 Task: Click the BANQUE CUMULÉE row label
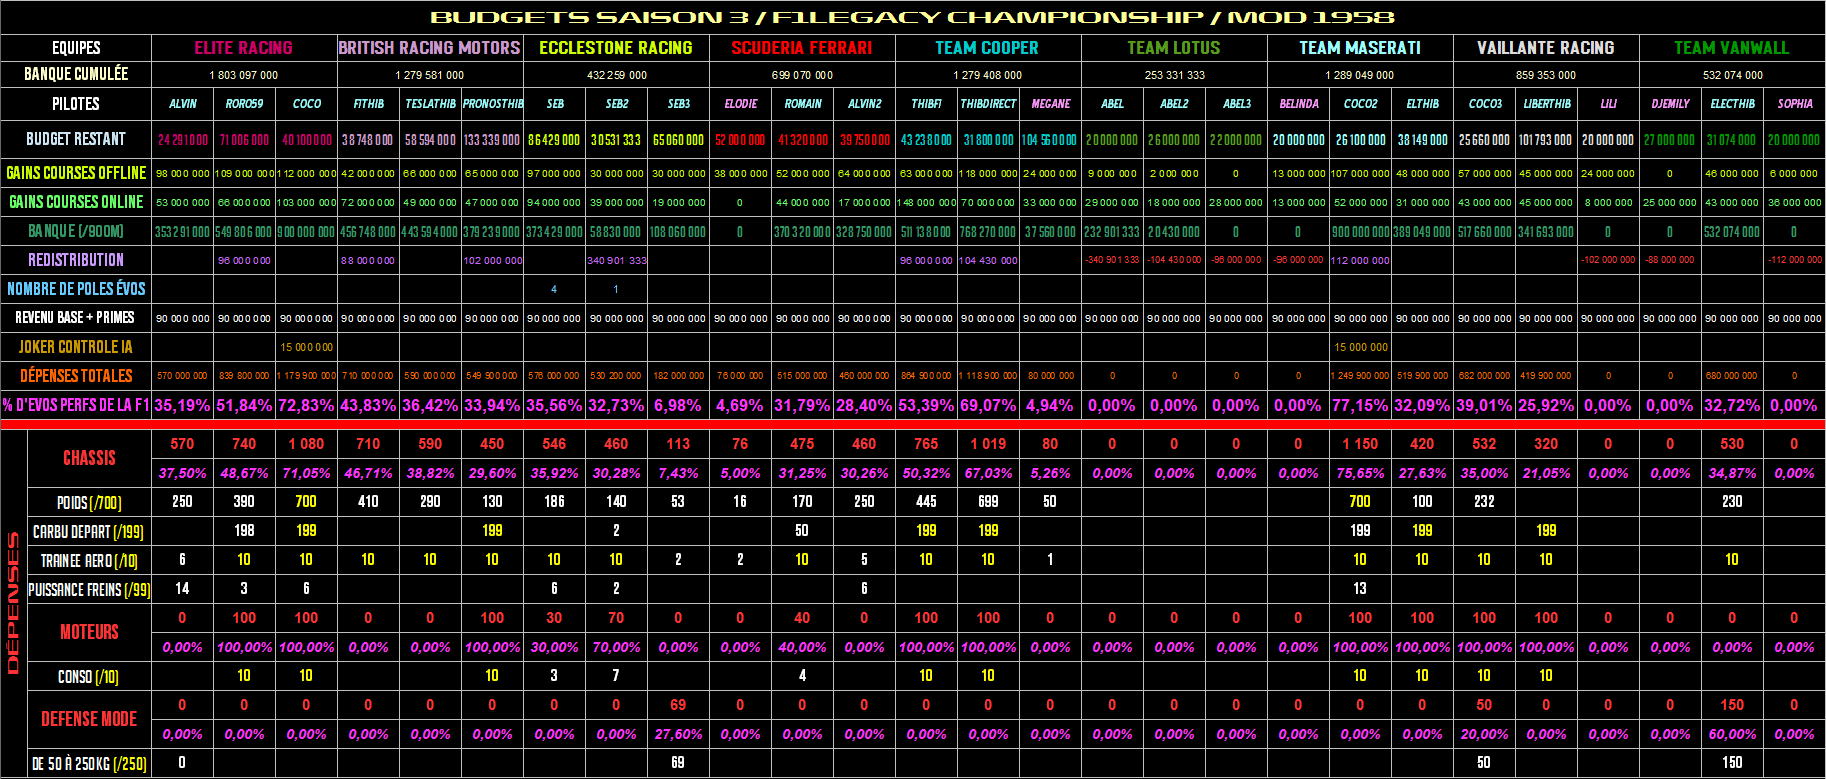76,74
